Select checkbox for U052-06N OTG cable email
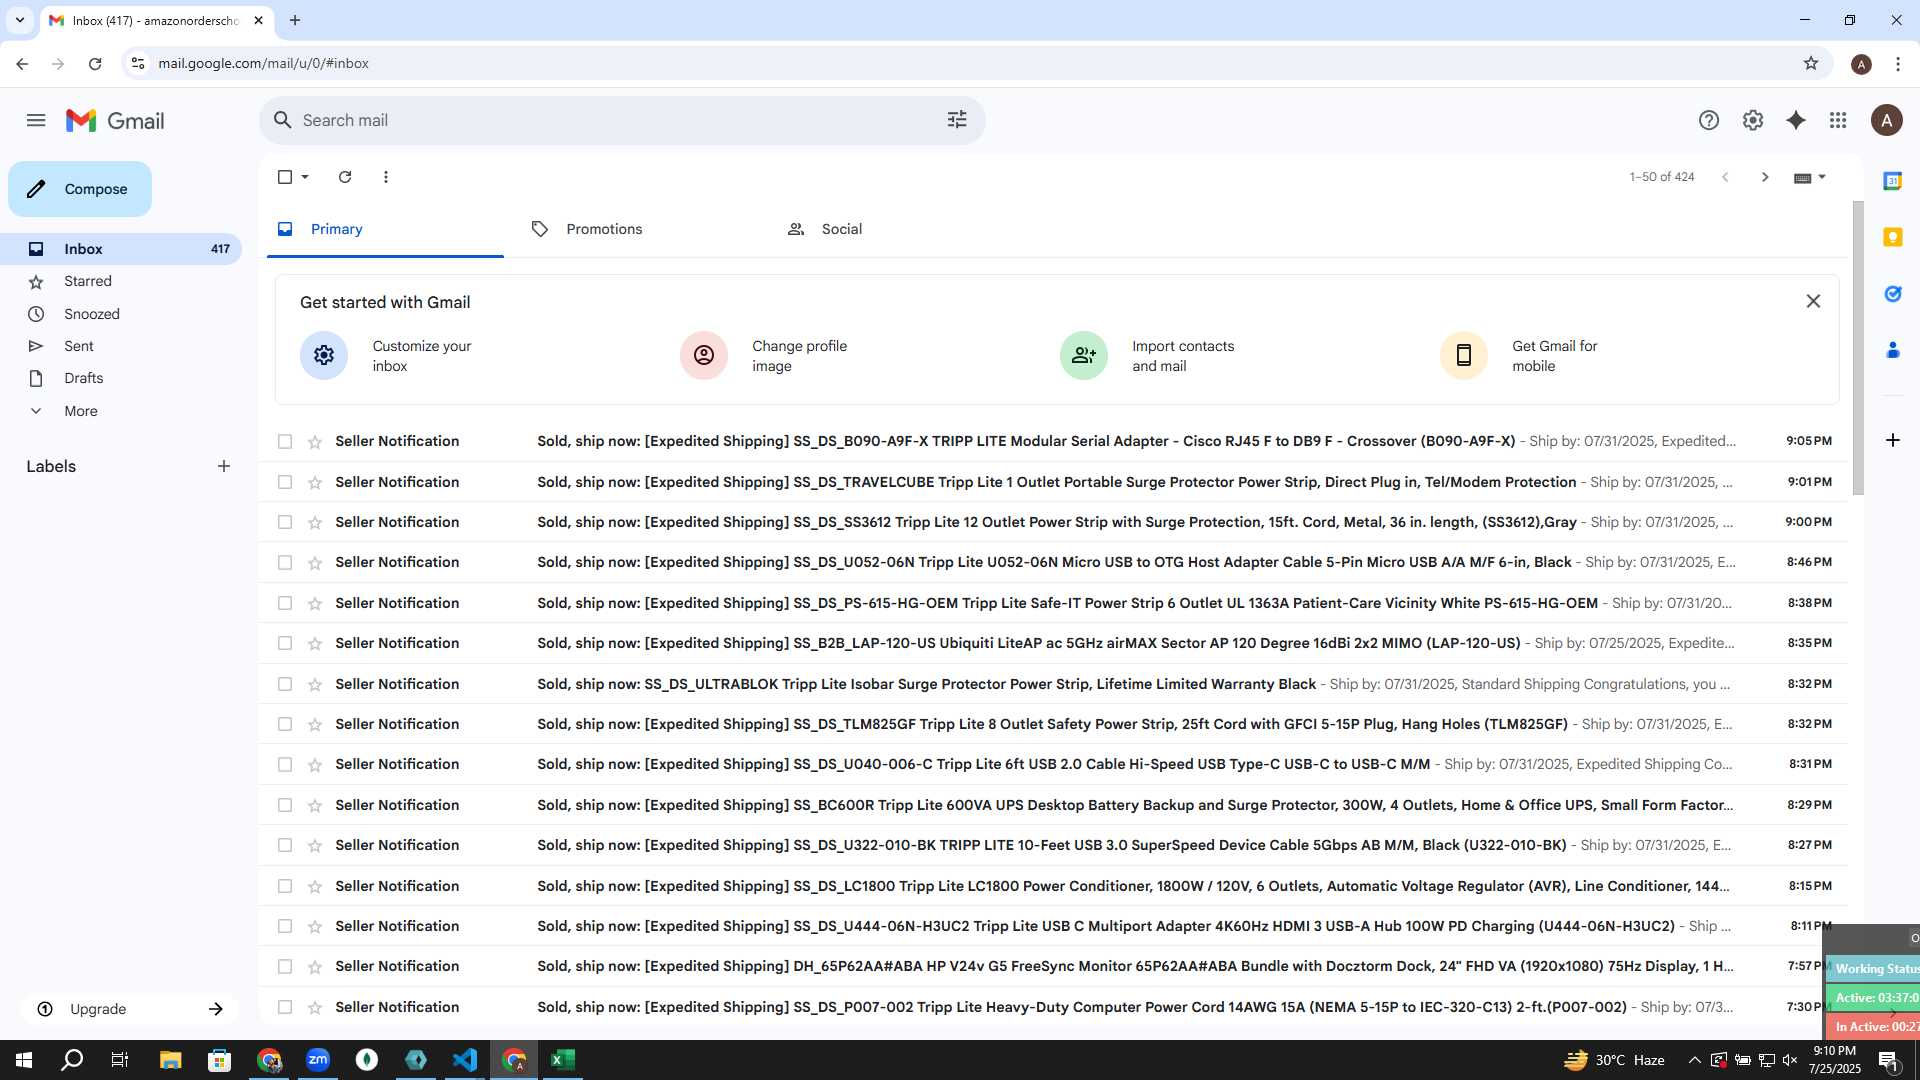Viewport: 1920px width, 1080px height. coord(285,563)
